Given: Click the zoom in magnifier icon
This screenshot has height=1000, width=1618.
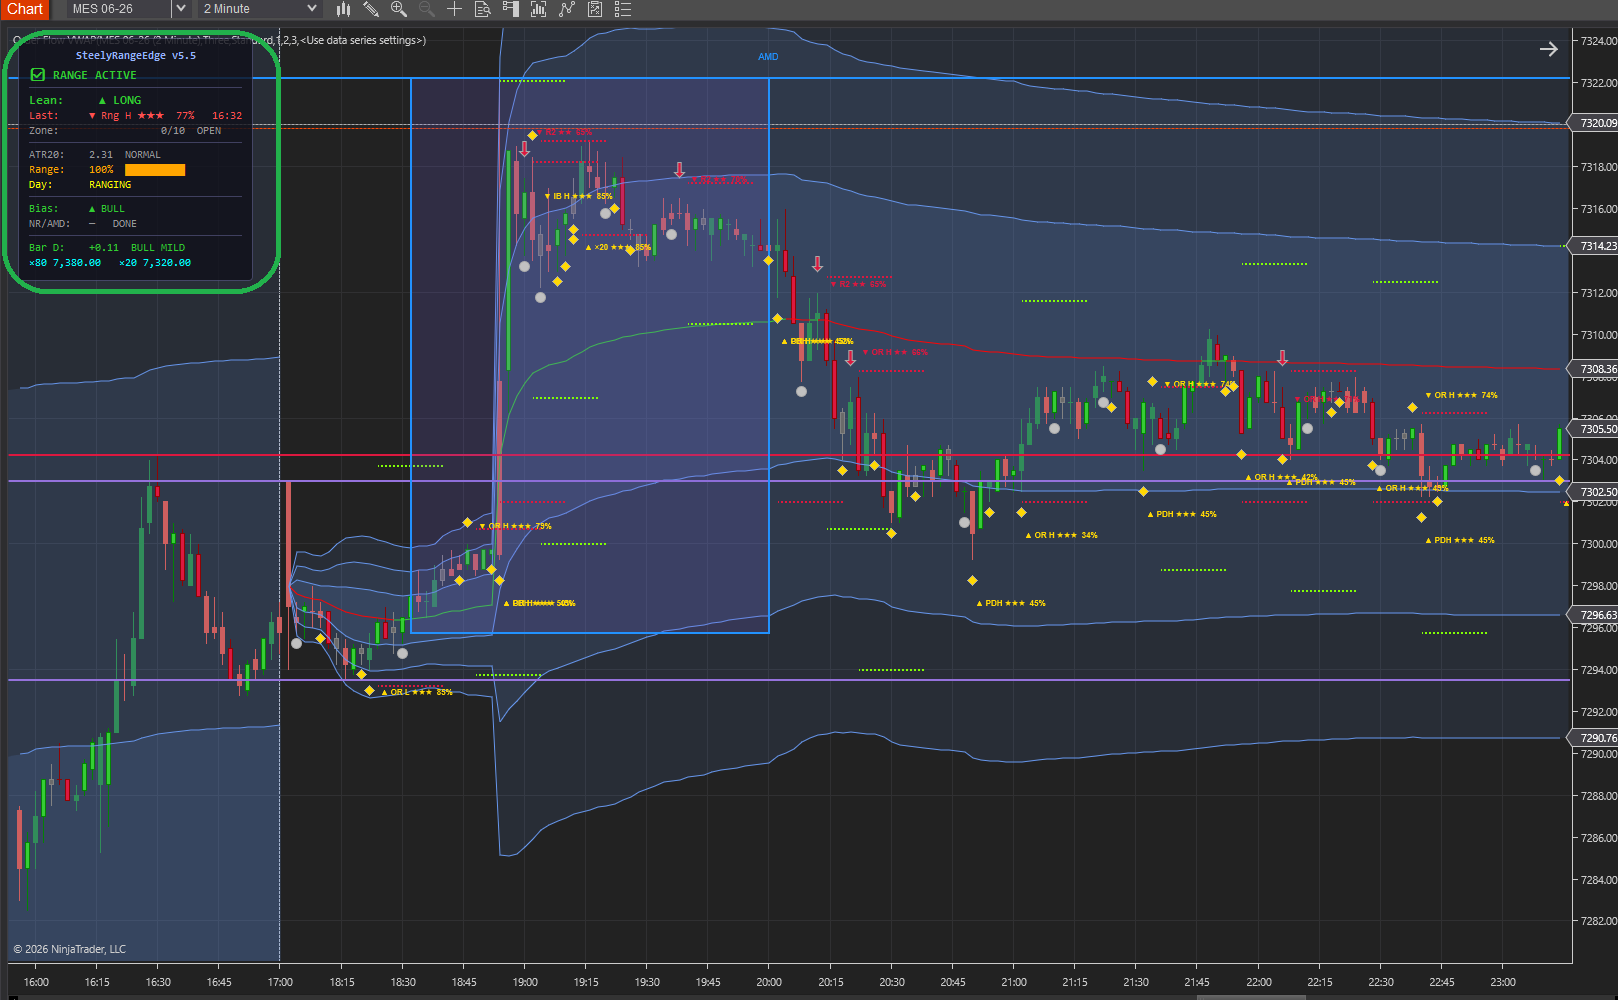Looking at the screenshot, I should (399, 9).
